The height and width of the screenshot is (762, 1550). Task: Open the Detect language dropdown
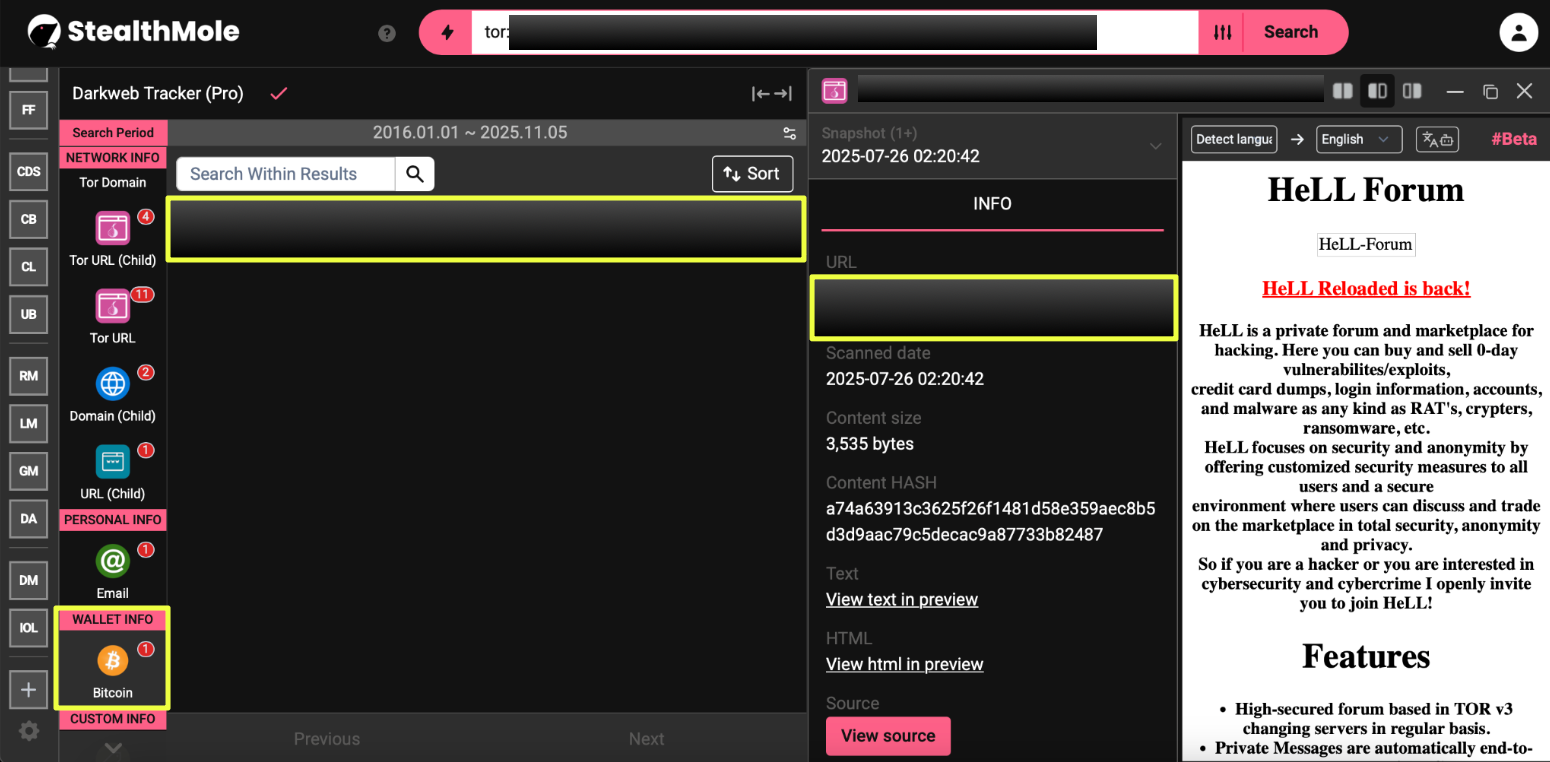[x=1233, y=139]
